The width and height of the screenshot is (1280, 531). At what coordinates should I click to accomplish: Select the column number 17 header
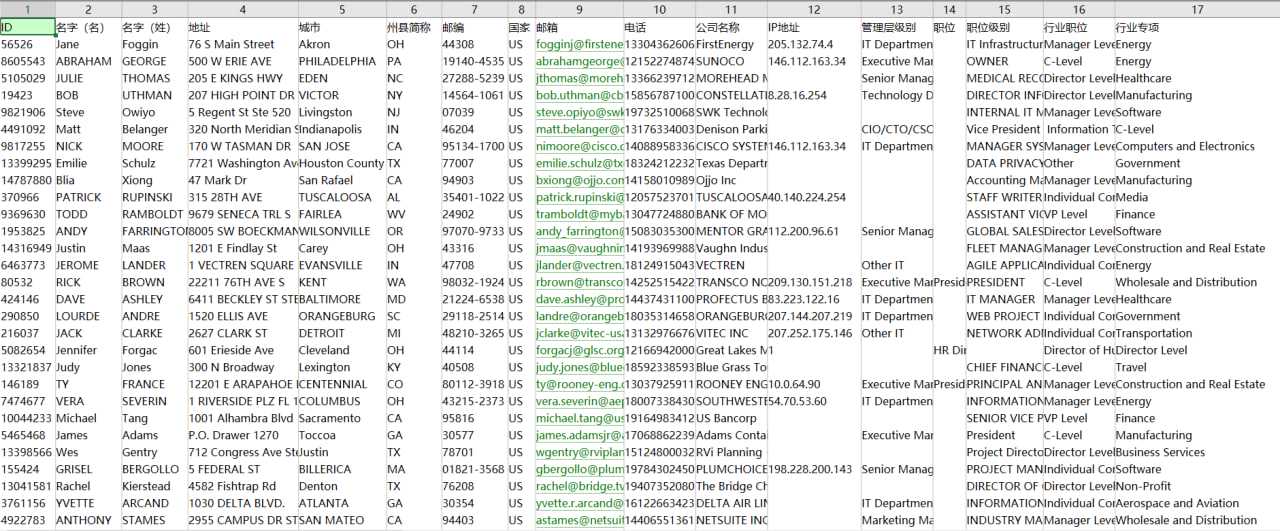[1197, 9]
